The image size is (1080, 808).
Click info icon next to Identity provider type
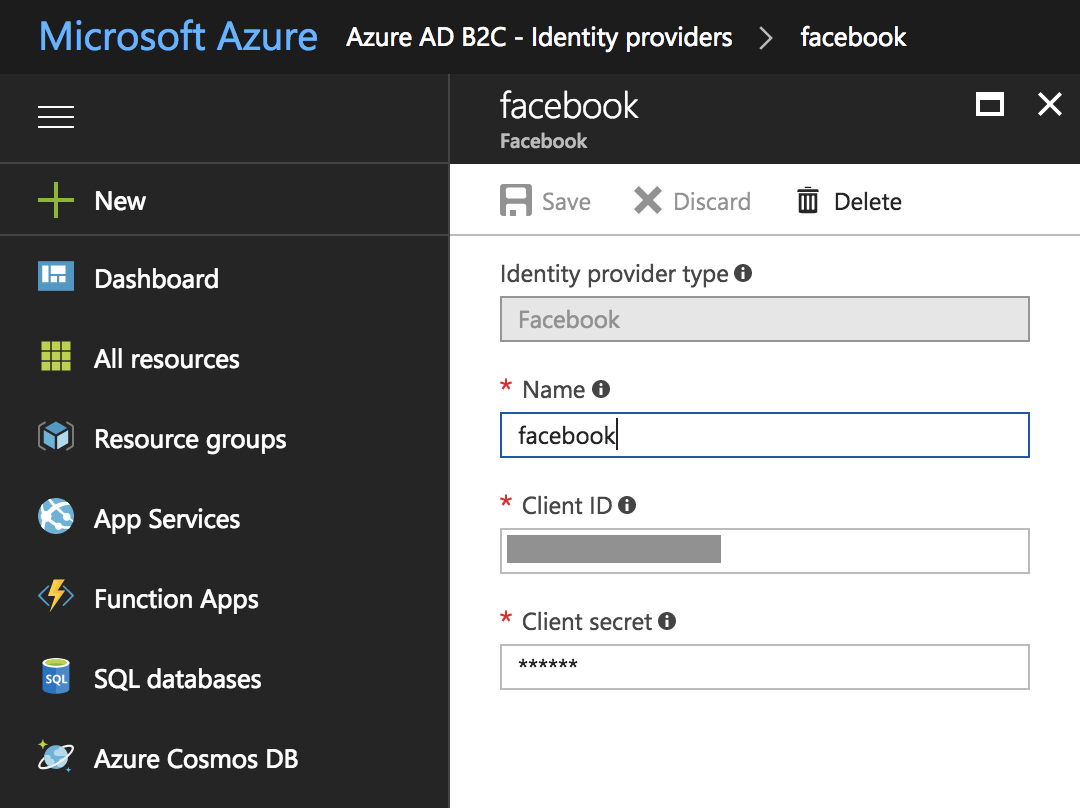pyautogui.click(x=743, y=273)
